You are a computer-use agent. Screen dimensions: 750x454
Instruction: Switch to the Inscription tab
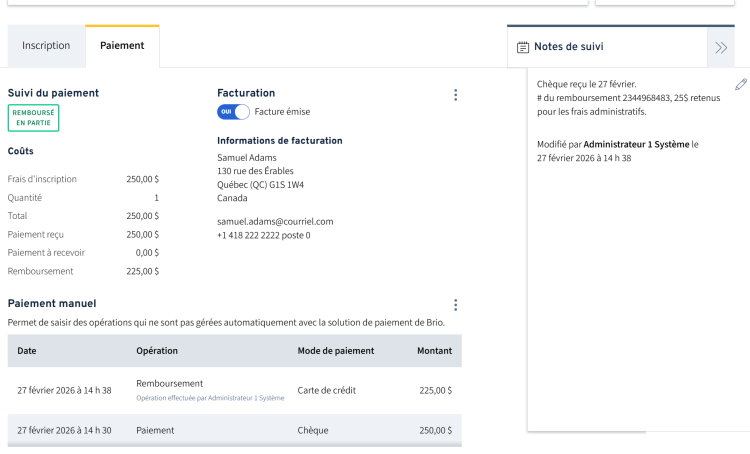point(46,46)
